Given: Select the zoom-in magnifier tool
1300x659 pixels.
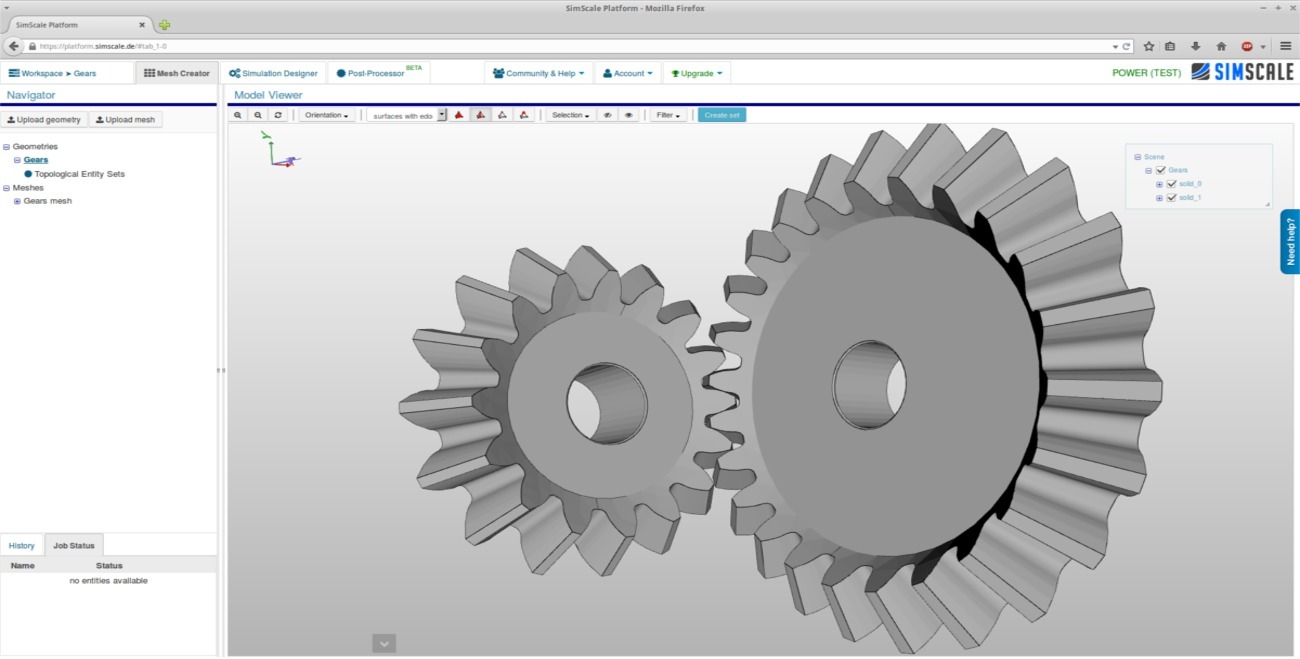Looking at the screenshot, I should point(237,114).
